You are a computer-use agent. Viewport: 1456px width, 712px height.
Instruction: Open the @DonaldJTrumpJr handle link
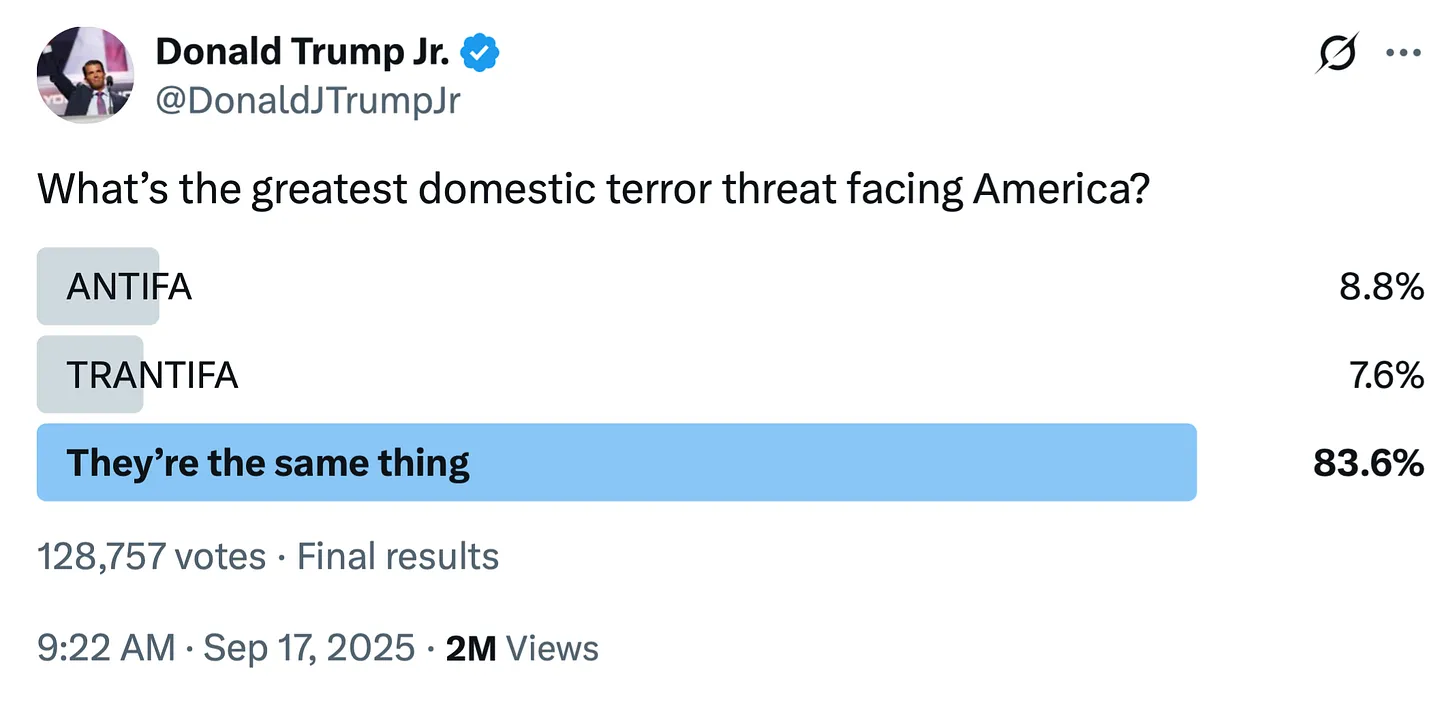click(x=308, y=100)
